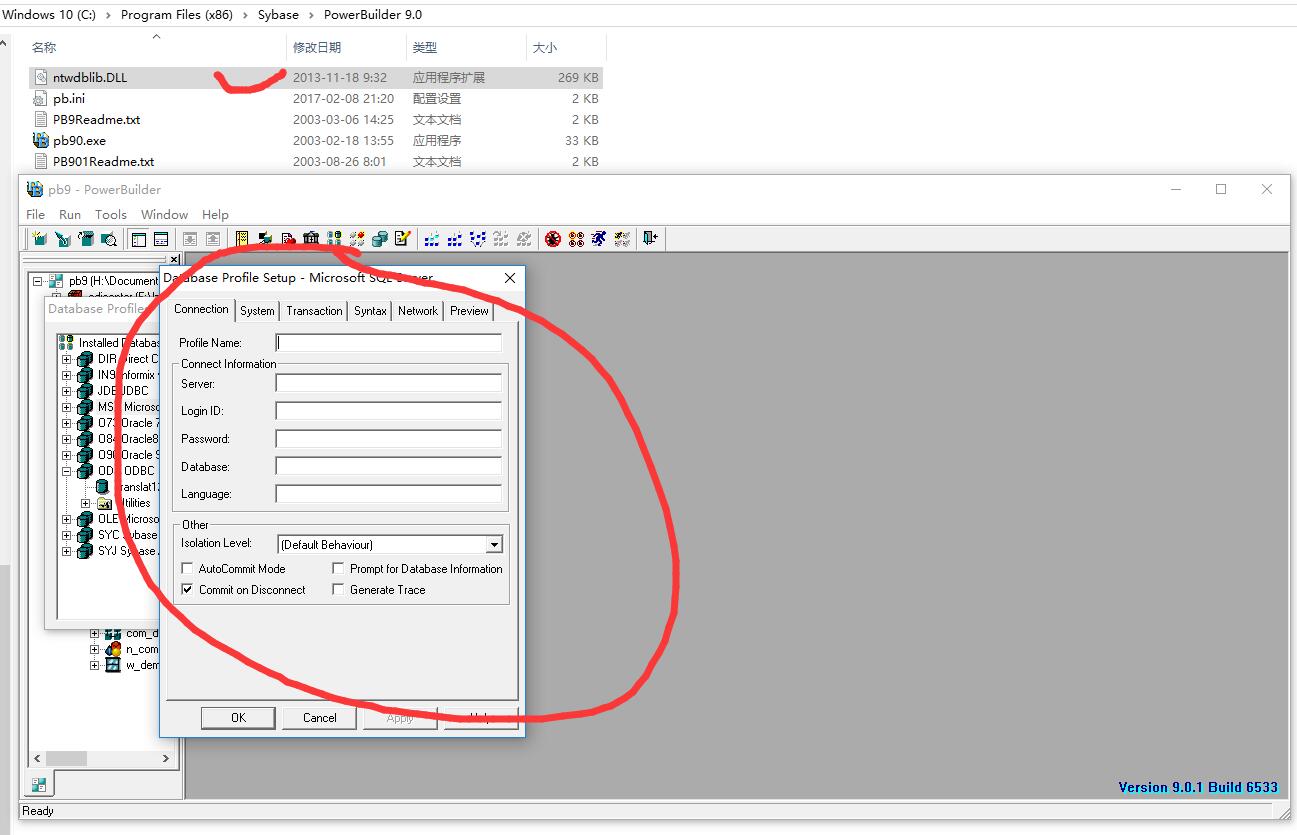Open the Isolation Level dropdown

pyautogui.click(x=494, y=545)
